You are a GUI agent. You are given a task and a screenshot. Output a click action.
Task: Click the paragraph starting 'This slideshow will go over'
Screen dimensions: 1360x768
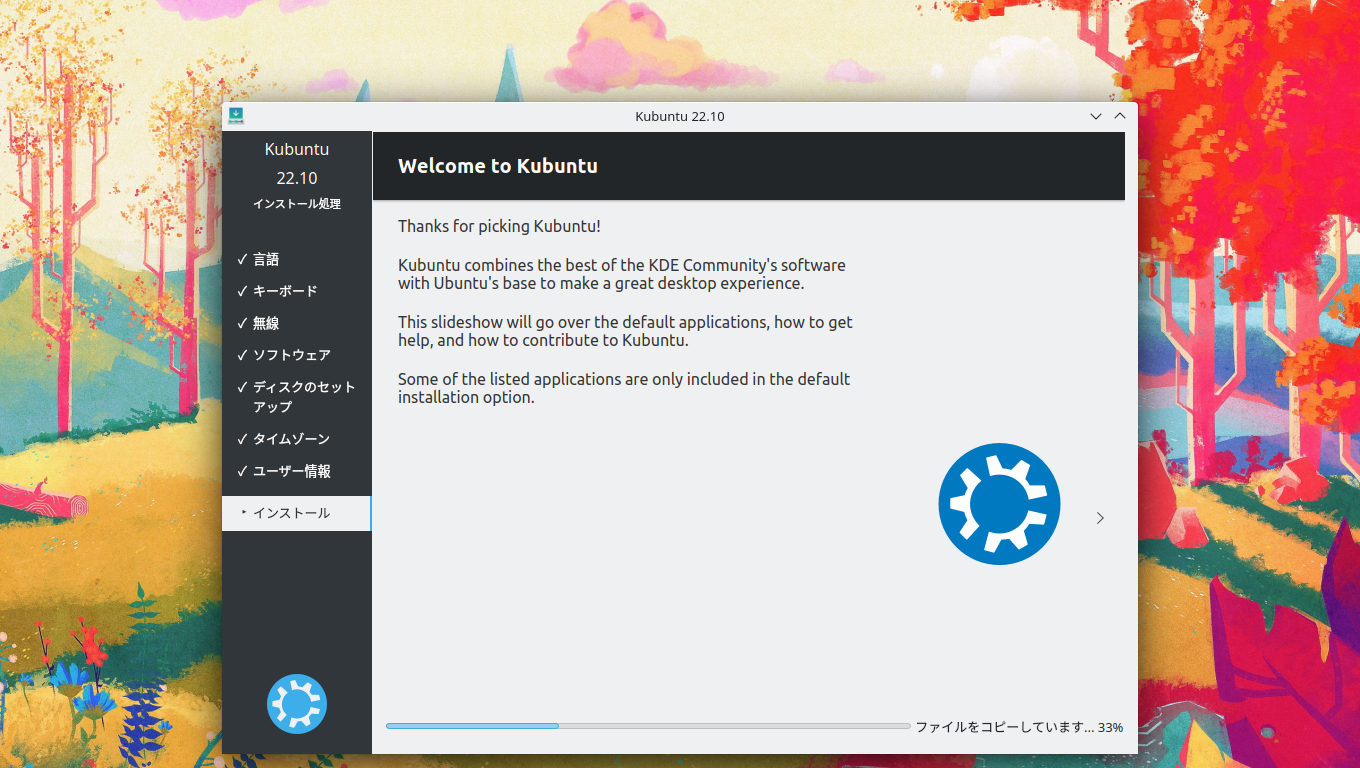coord(625,331)
